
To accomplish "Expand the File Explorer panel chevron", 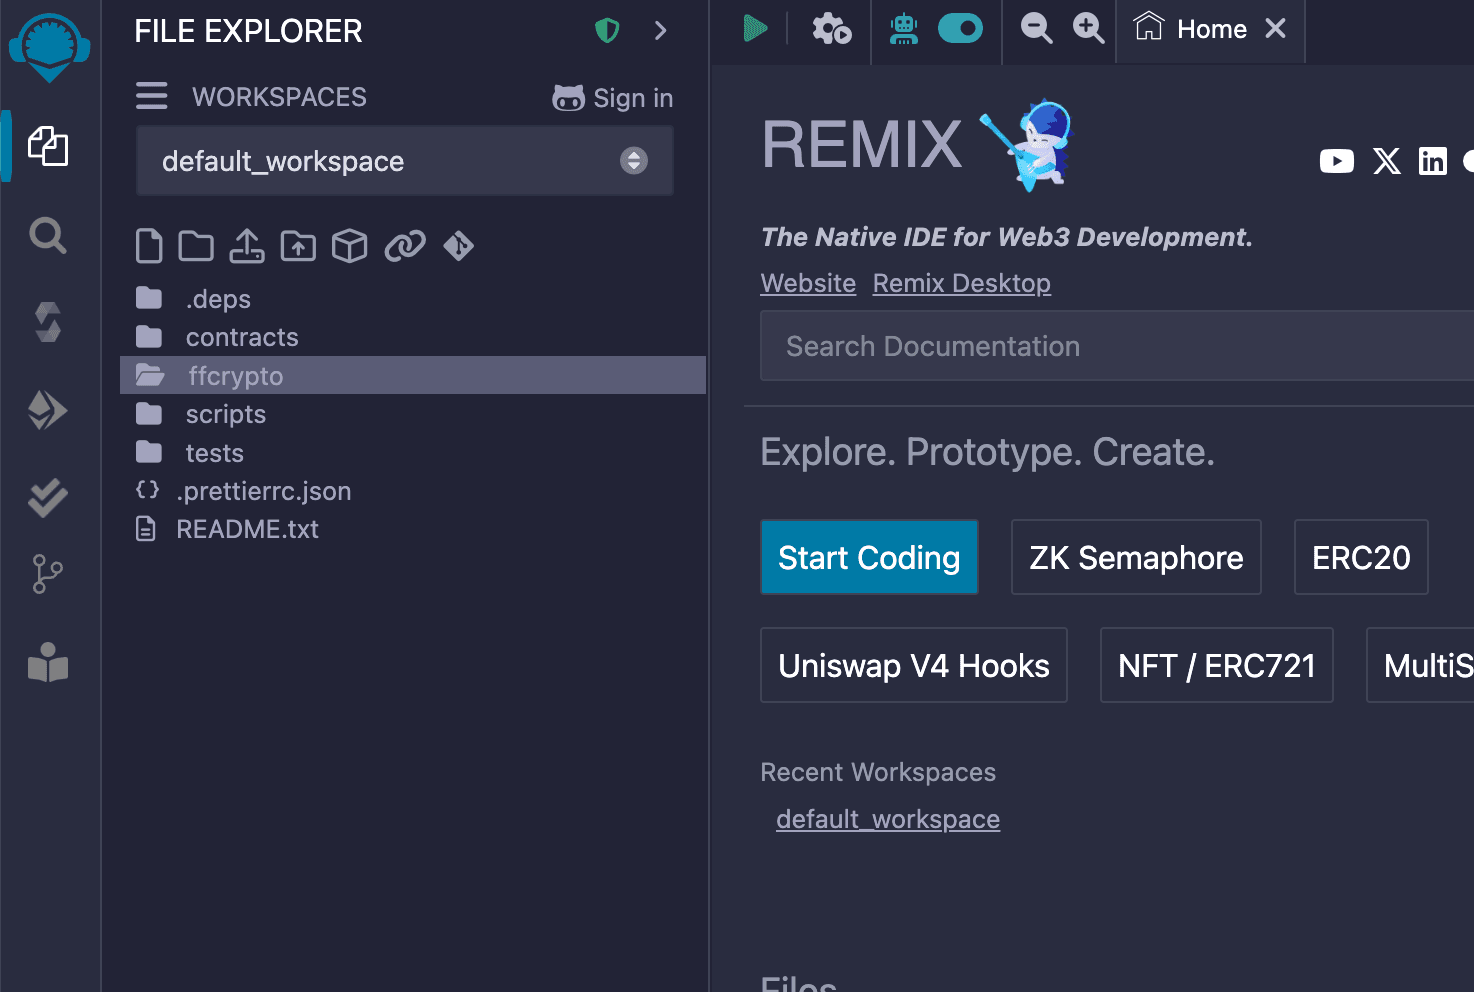I will click(660, 31).
